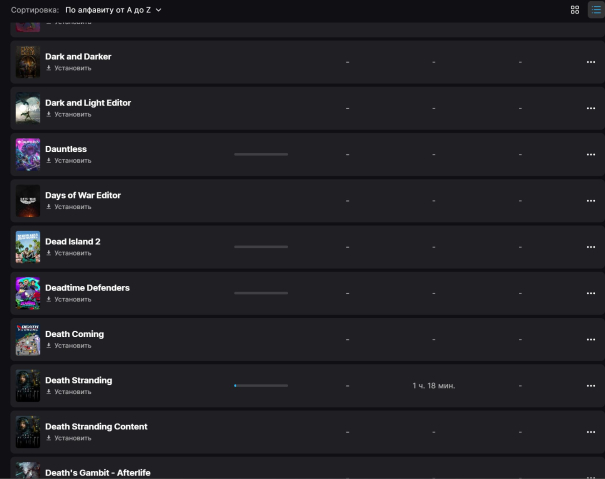The width and height of the screenshot is (605, 479).
Task: Open more options for Dark and Darker
Action: pyautogui.click(x=590, y=62)
